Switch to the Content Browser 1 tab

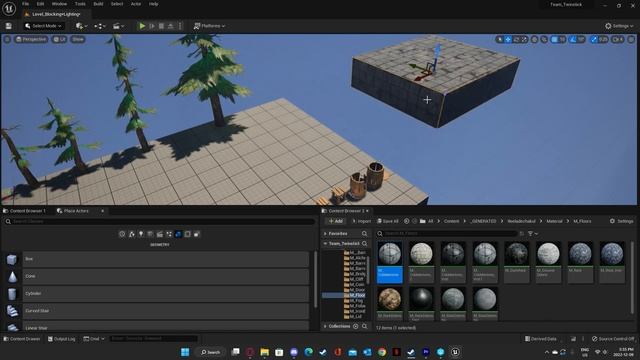pos(24,211)
